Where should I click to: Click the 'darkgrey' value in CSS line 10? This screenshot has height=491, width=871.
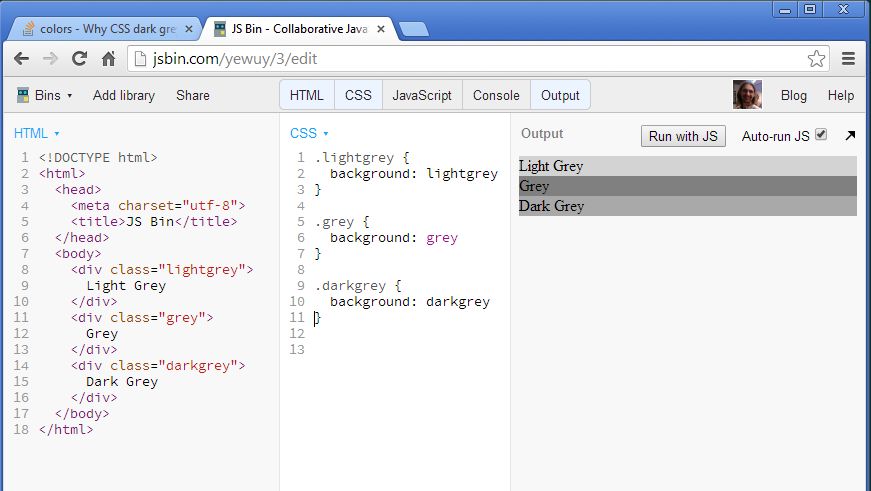[x=458, y=302]
